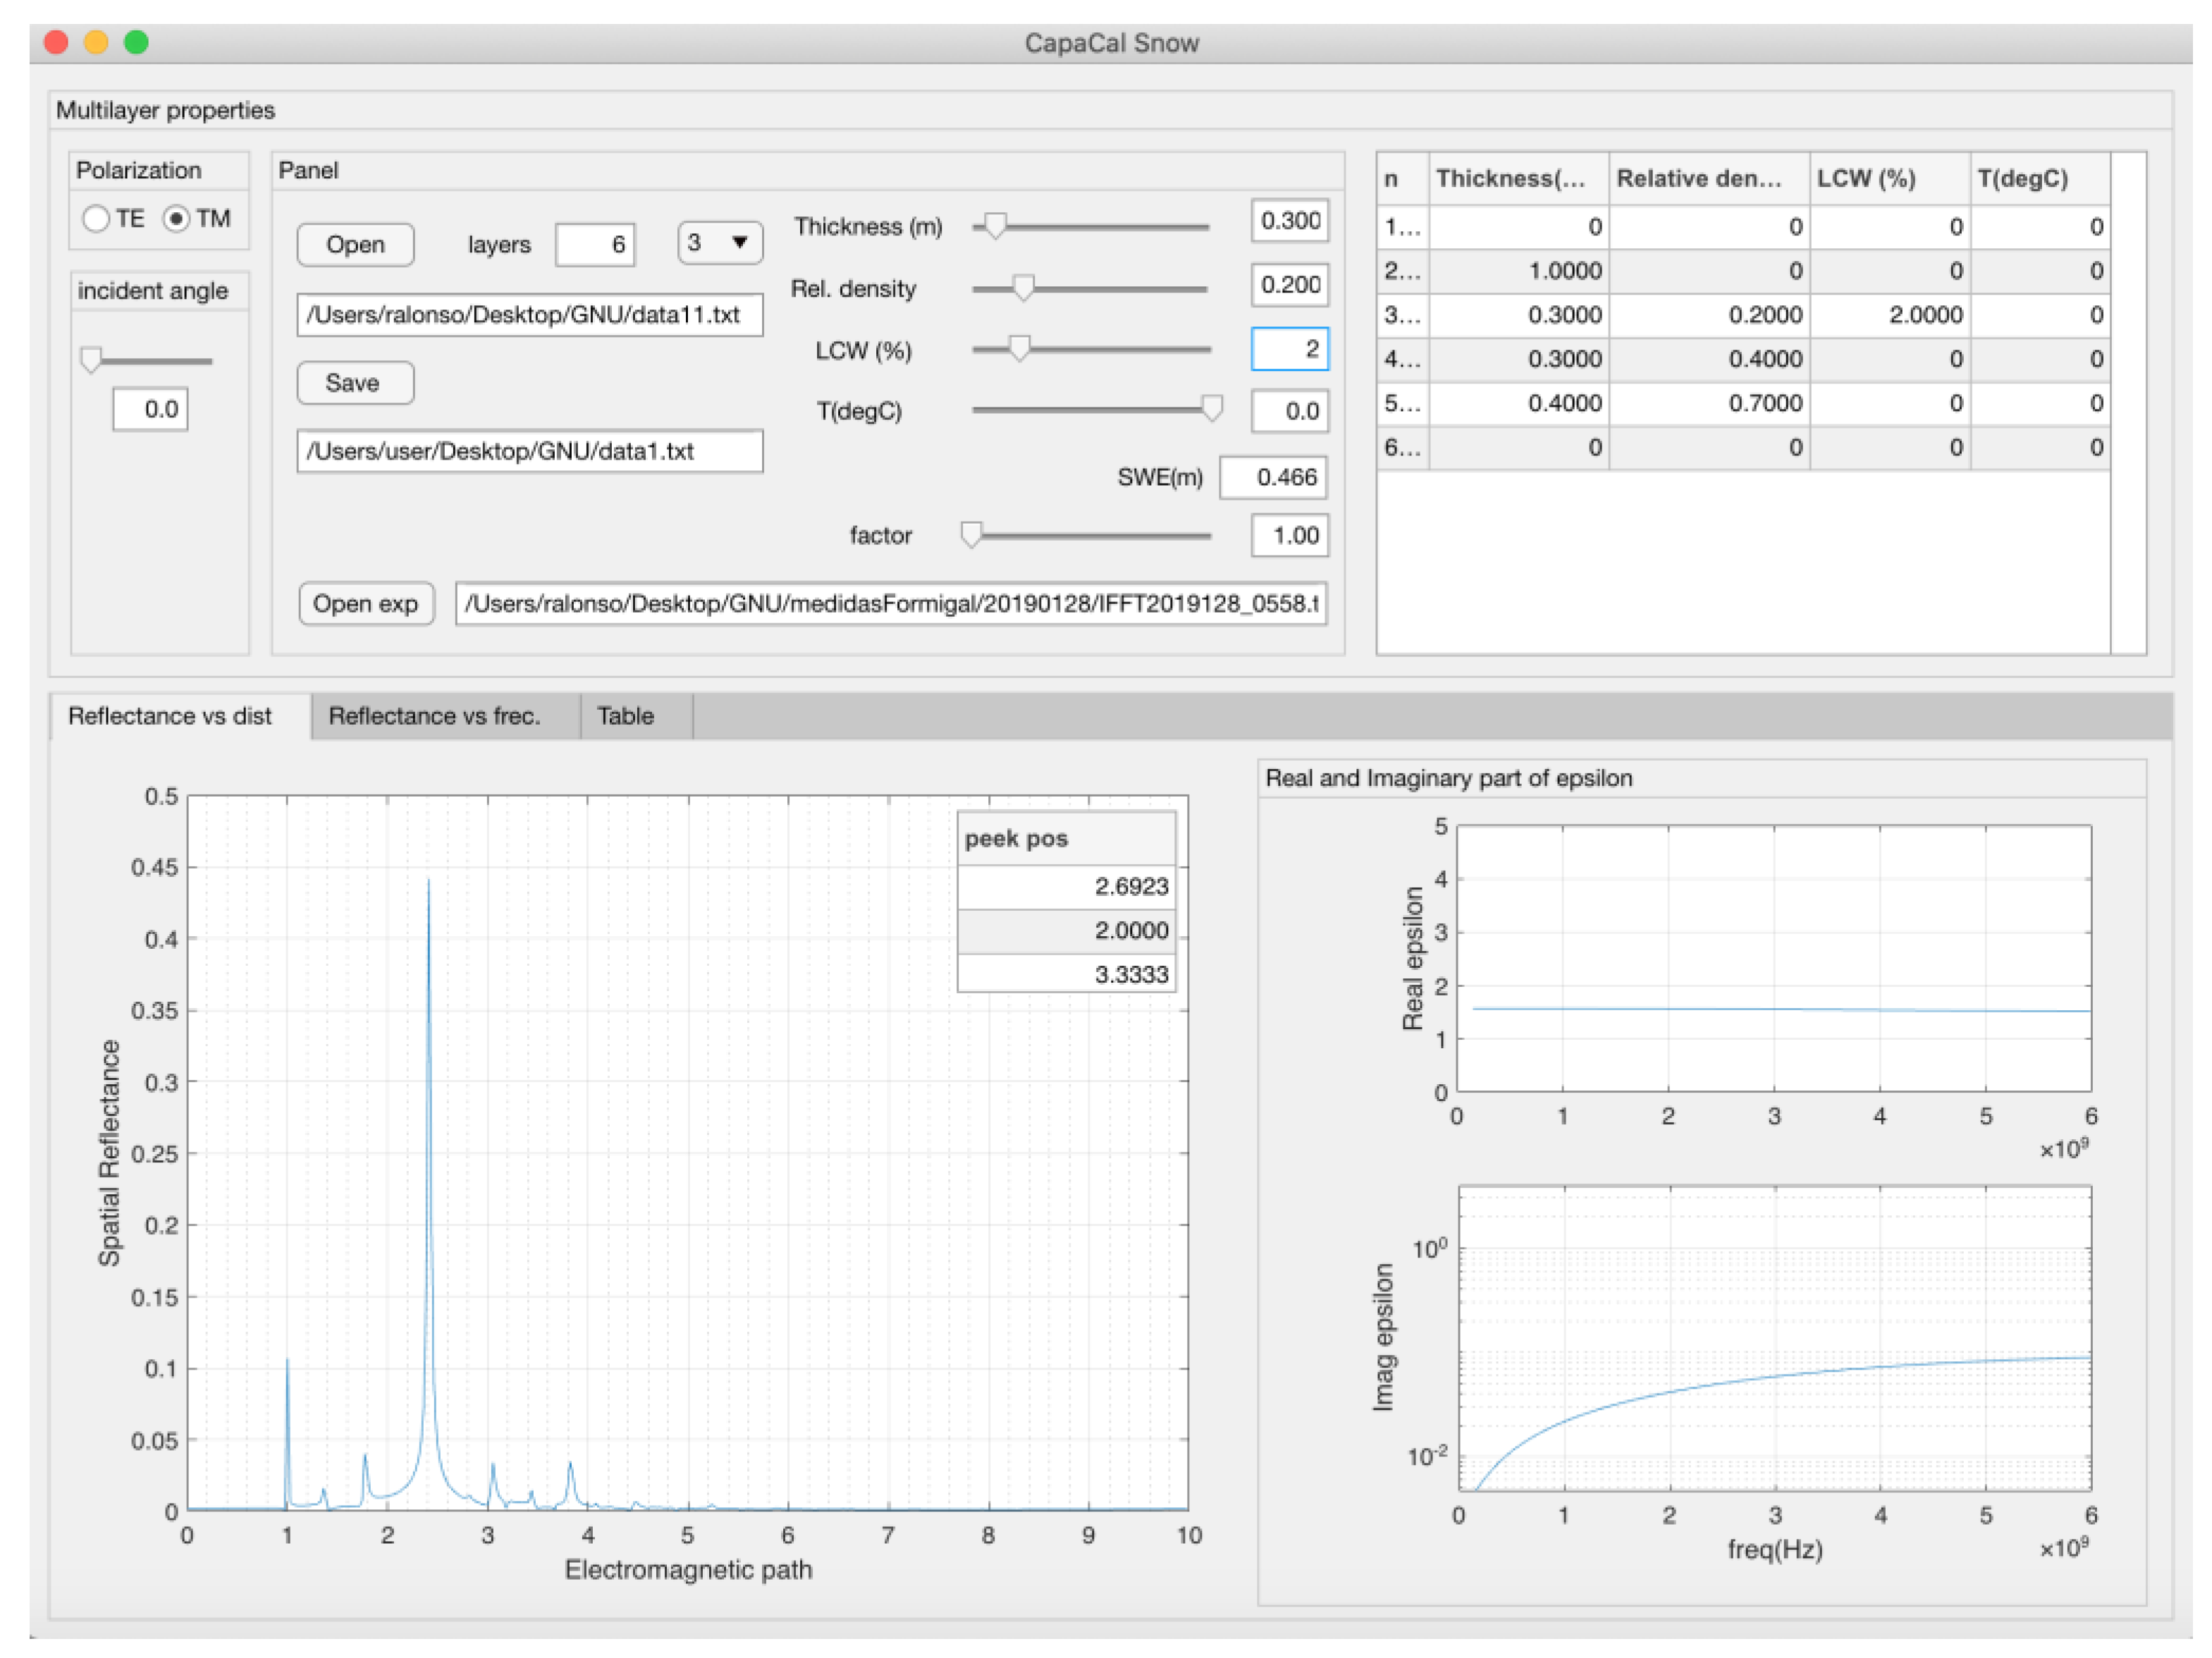
Task: Click the factor slider handle
Action: [971, 536]
